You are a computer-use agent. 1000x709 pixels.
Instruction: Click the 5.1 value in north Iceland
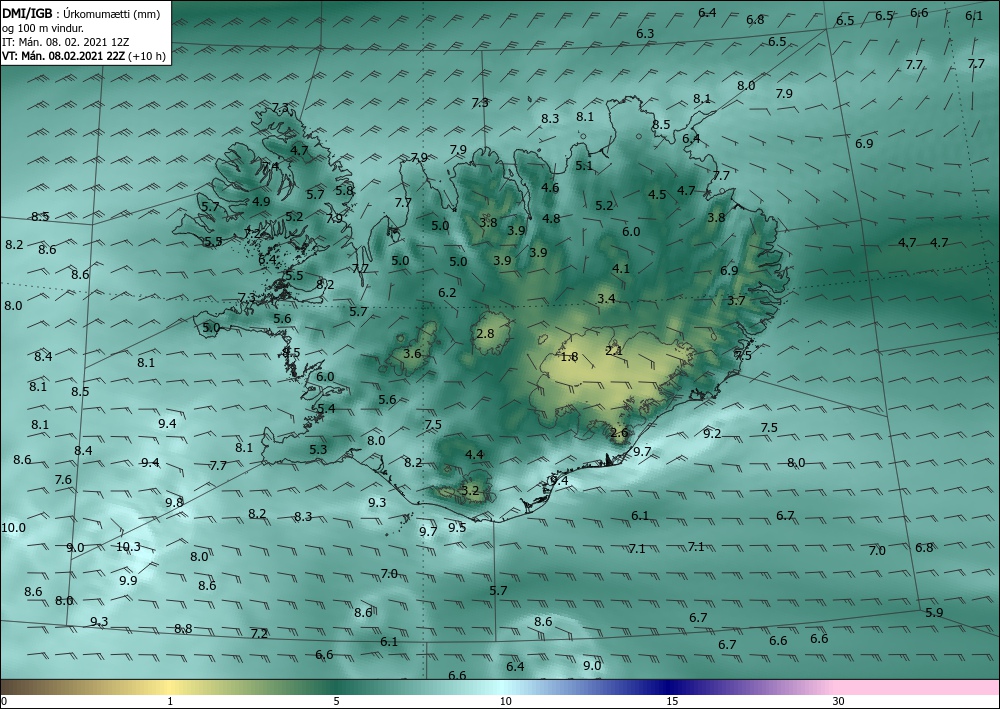pyautogui.click(x=584, y=165)
